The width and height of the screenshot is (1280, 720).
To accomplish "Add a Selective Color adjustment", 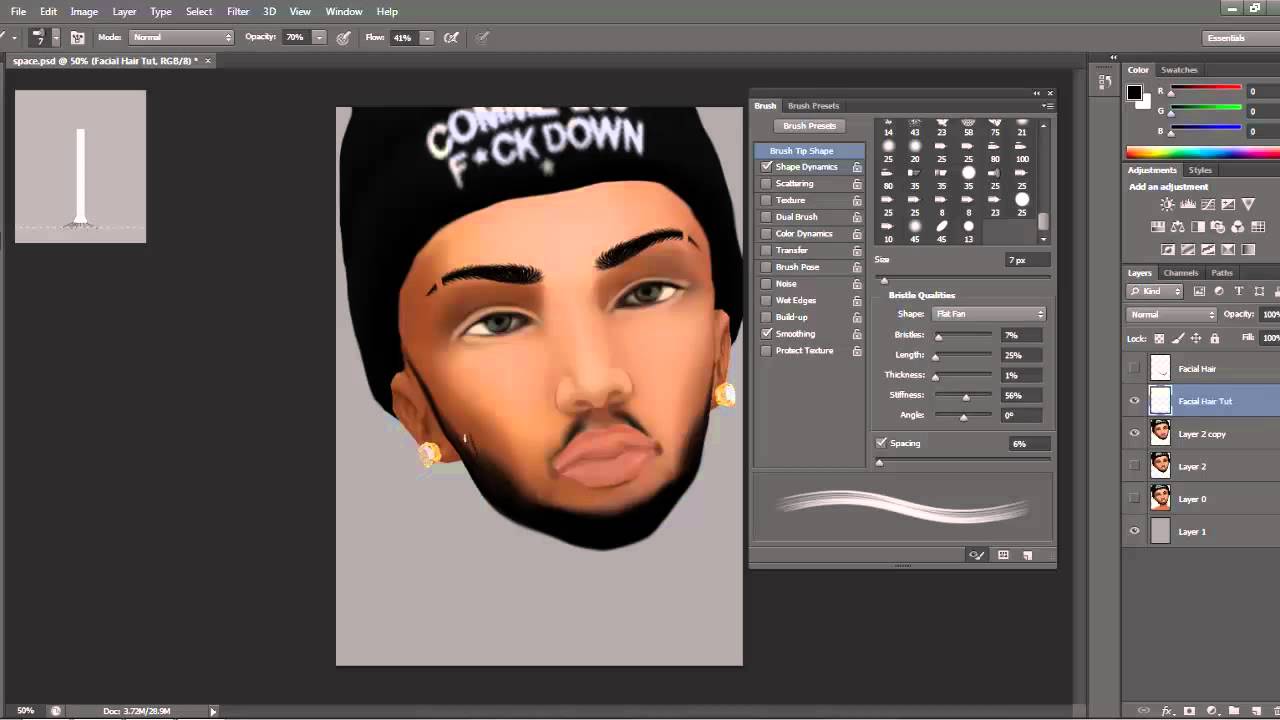I will (x=1228, y=250).
